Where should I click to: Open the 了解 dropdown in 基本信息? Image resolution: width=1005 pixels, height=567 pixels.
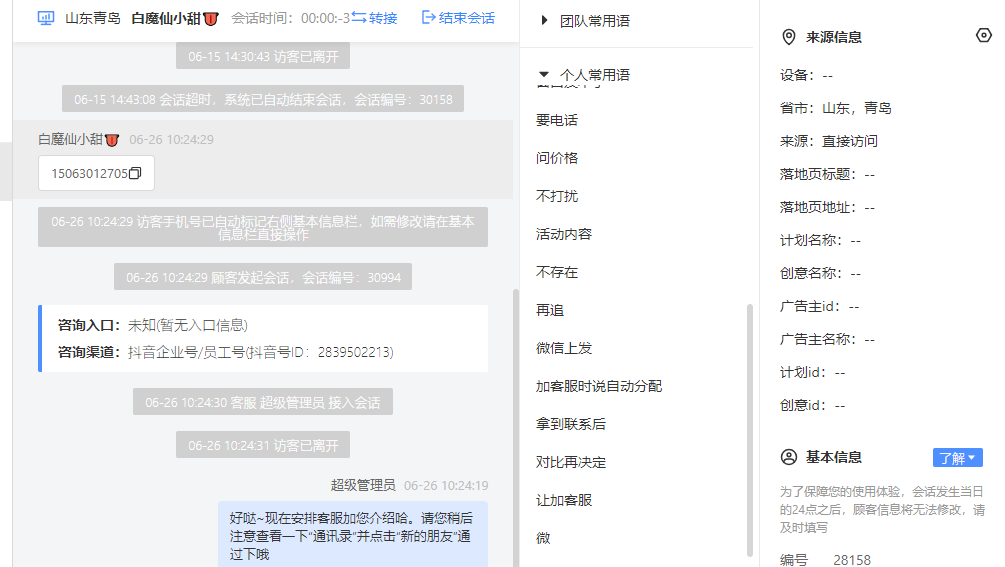pos(958,457)
